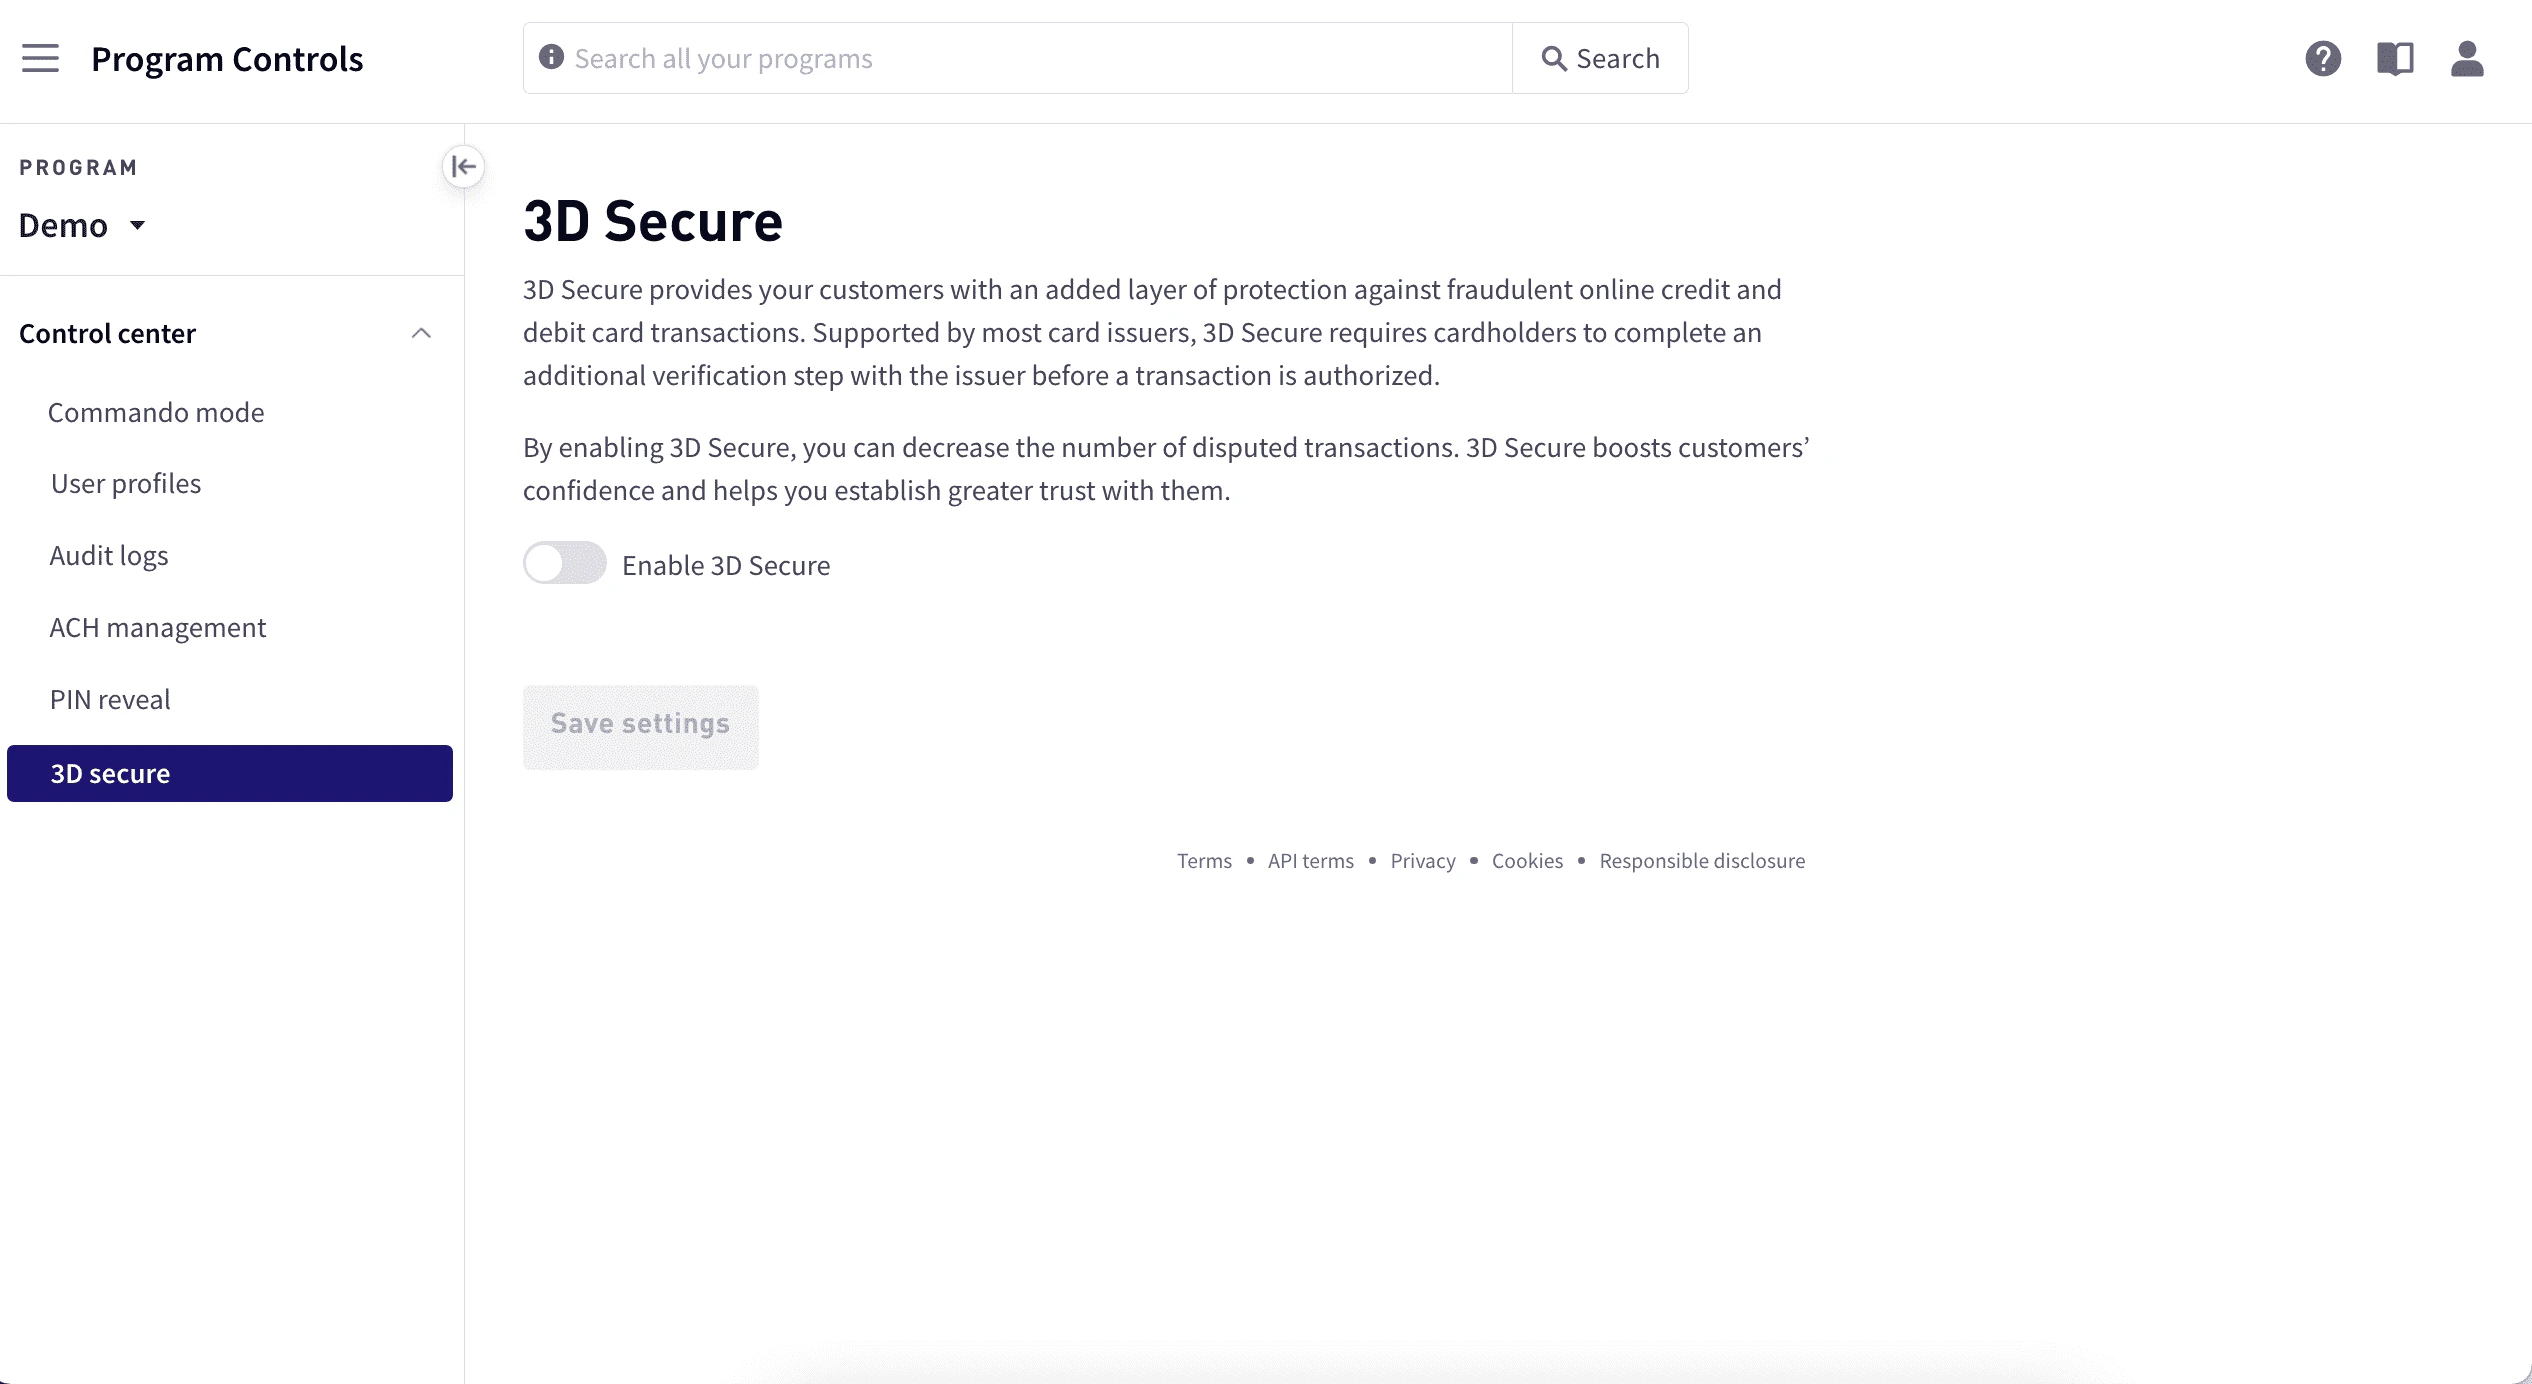Collapse the sidebar with arrow icon
The image size is (2532, 1384).
pyautogui.click(x=463, y=167)
